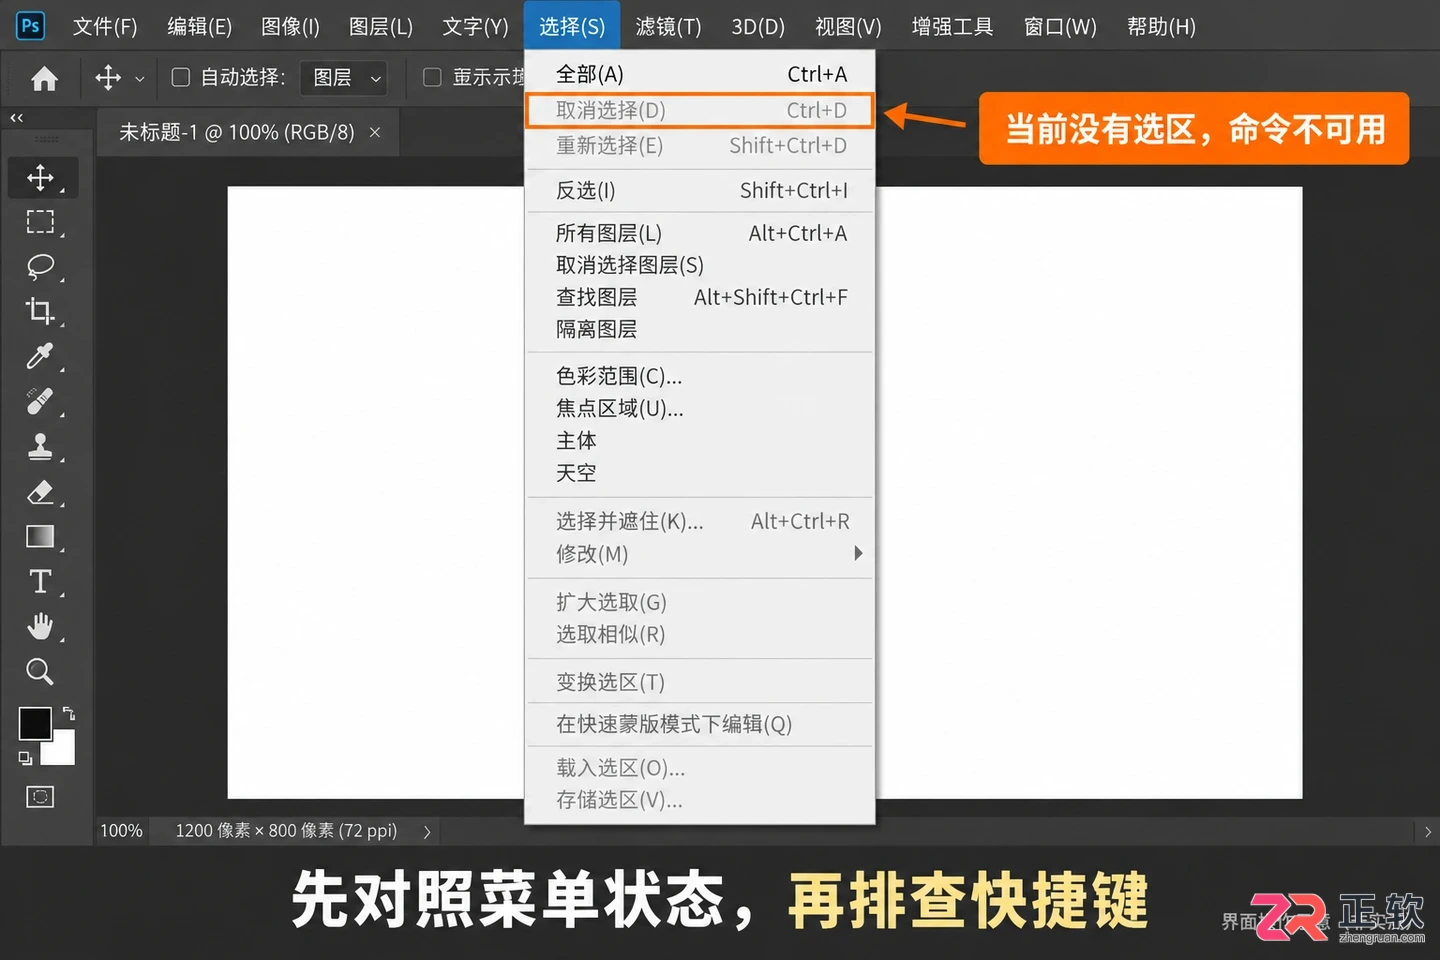
Task: Toggle the 自动选择 checkbox
Action: click(x=181, y=77)
